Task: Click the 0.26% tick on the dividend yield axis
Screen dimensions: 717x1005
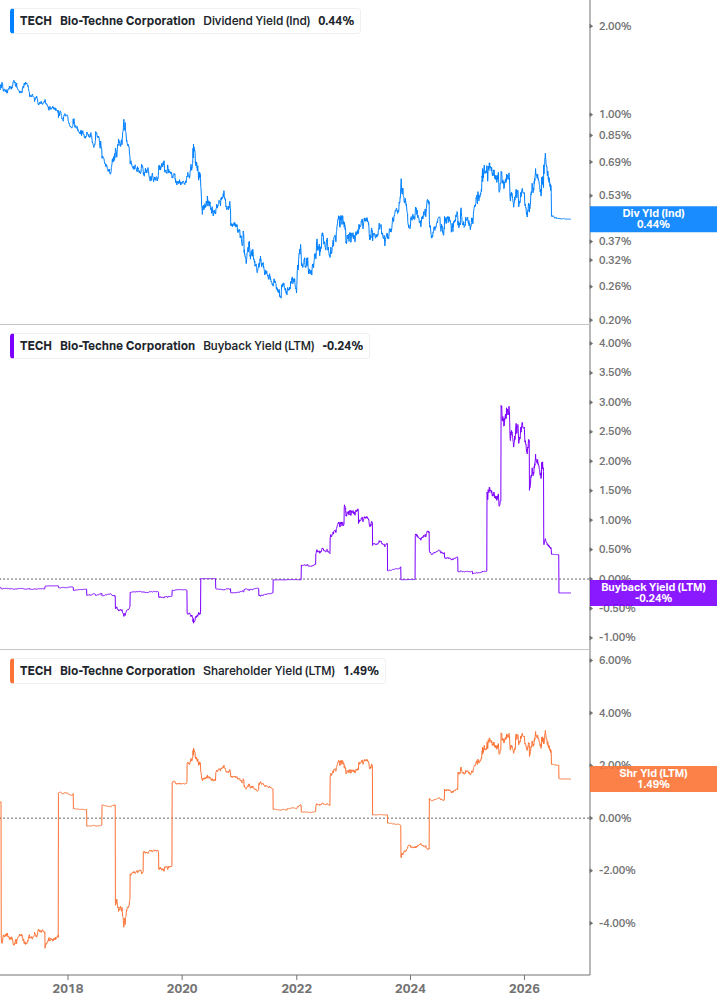Action: pos(615,286)
